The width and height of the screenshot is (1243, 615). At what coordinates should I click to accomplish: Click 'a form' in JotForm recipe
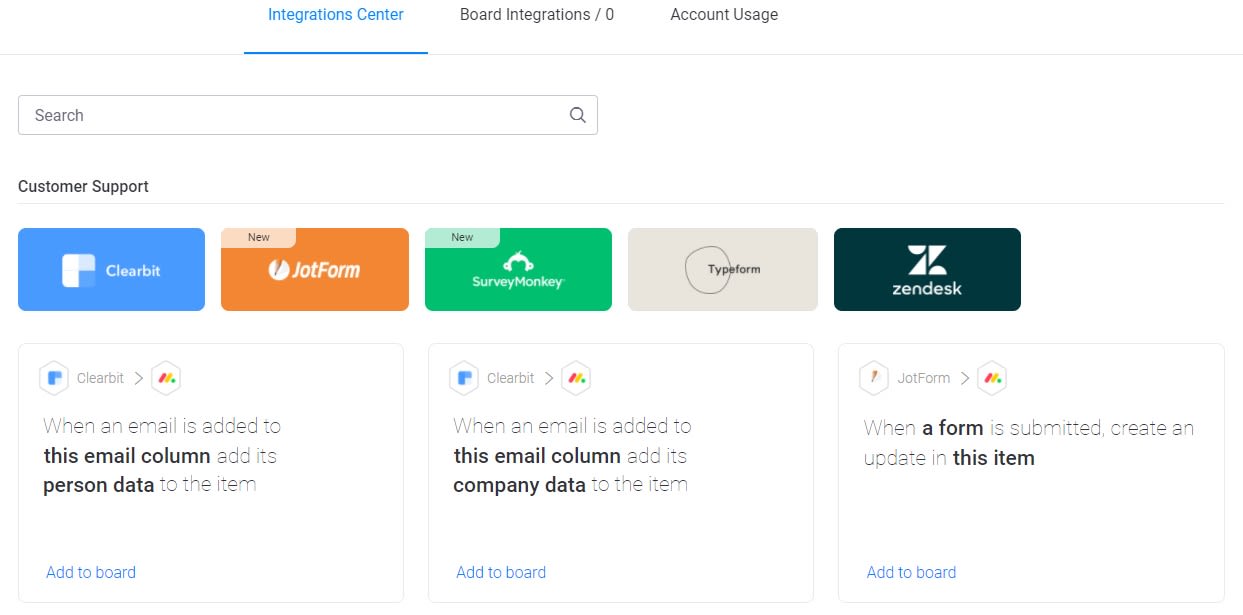click(953, 428)
